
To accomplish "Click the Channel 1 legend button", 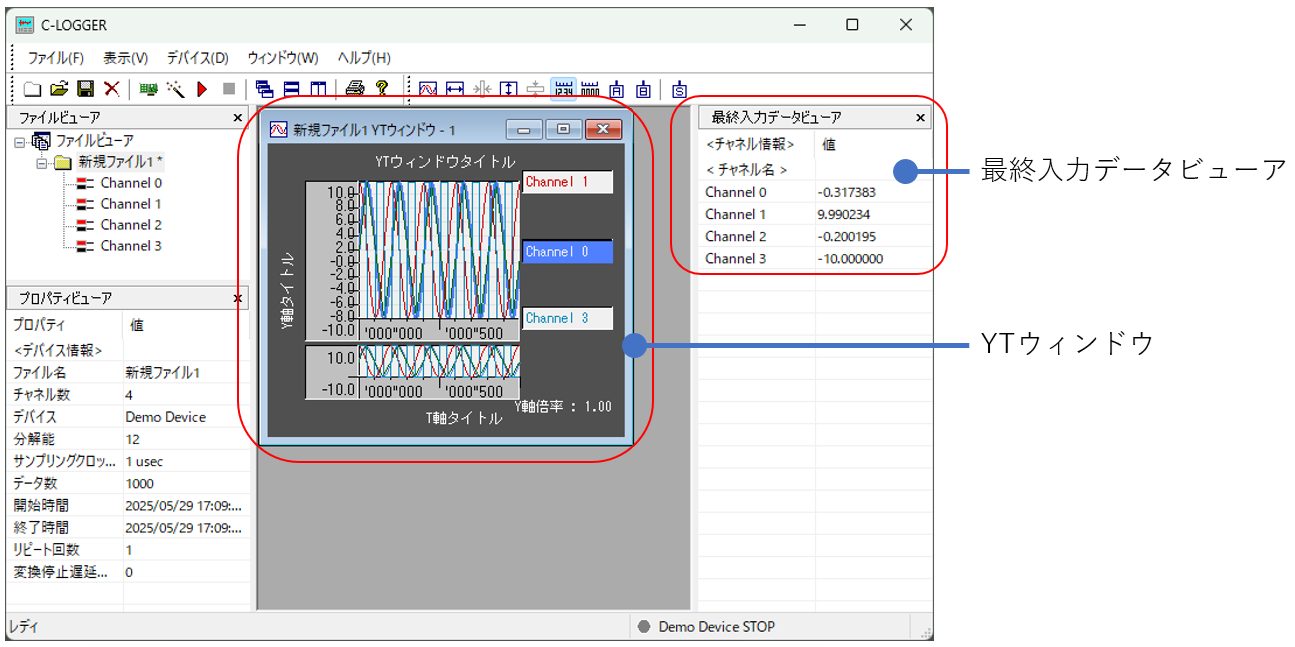I will 567,182.
